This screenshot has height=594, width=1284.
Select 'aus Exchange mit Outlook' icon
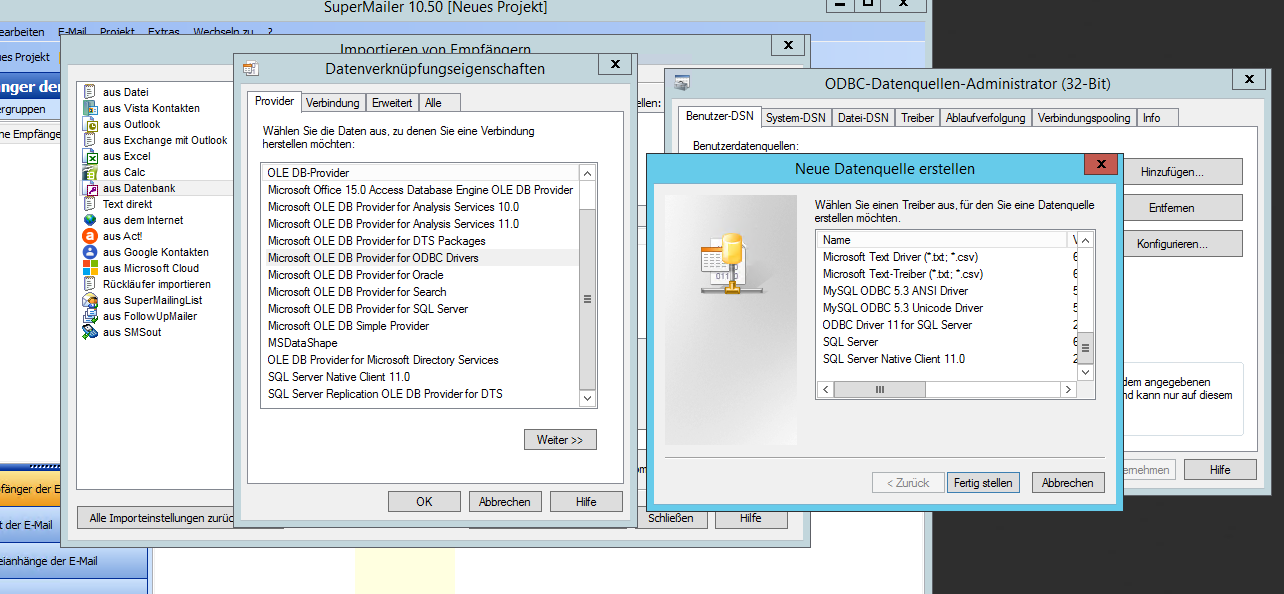pyautogui.click(x=90, y=140)
